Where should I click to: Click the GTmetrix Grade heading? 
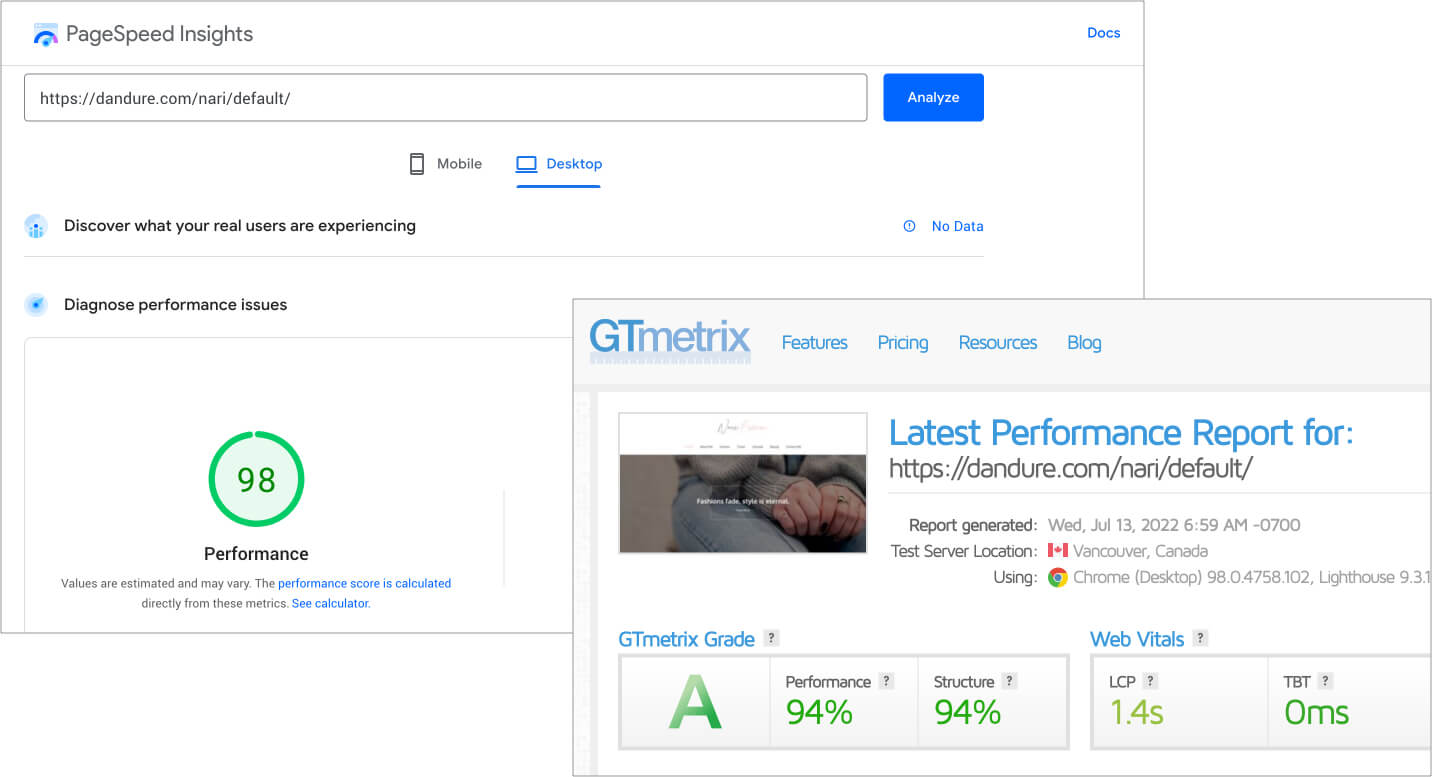point(687,639)
